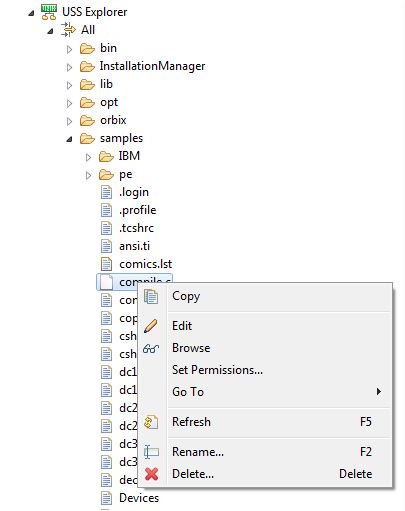Click the glasses Browse icon
This screenshot has width=405, height=511.
151,349
